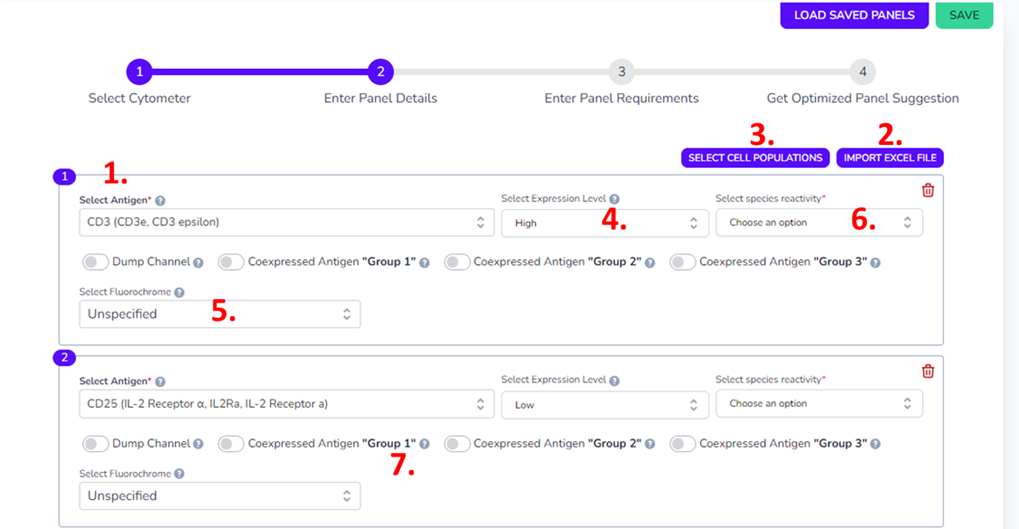Click help icon beside Dump Channel in row 2
This screenshot has height=529, width=1019.
coord(198,444)
